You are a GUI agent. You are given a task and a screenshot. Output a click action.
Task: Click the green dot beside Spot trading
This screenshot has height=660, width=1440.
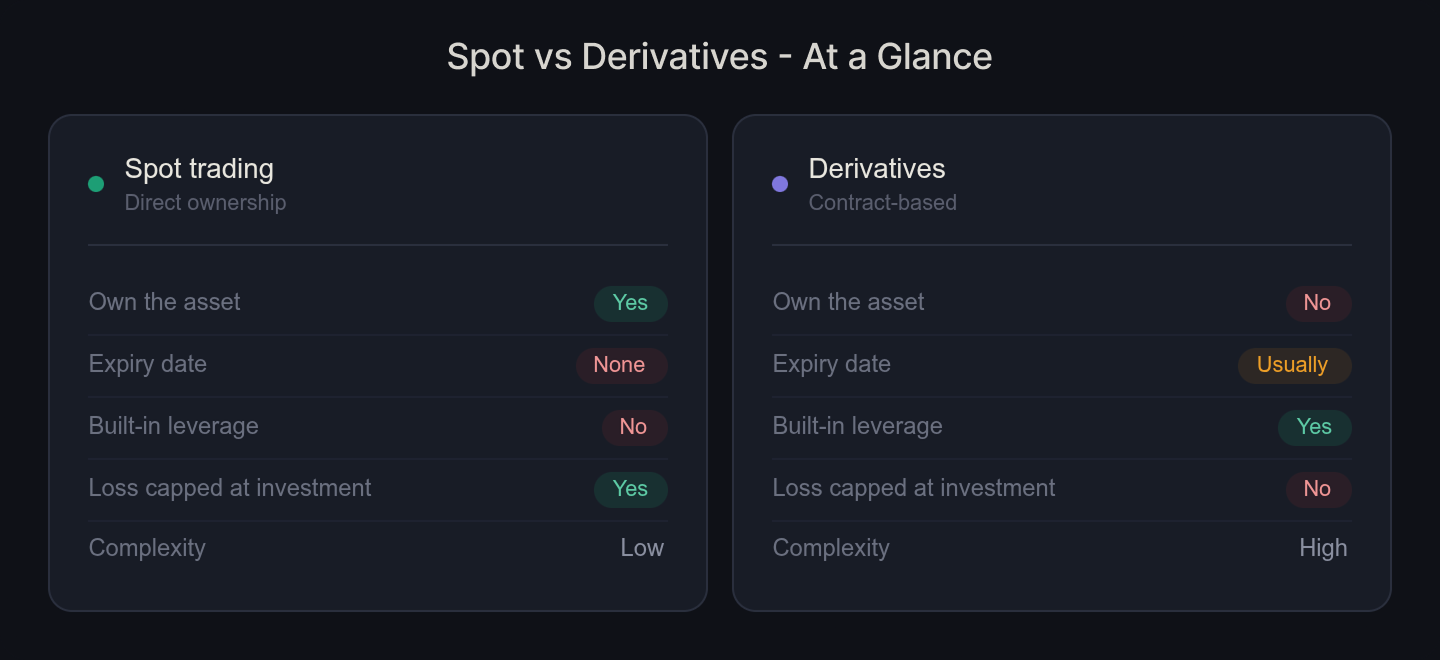tap(96, 184)
